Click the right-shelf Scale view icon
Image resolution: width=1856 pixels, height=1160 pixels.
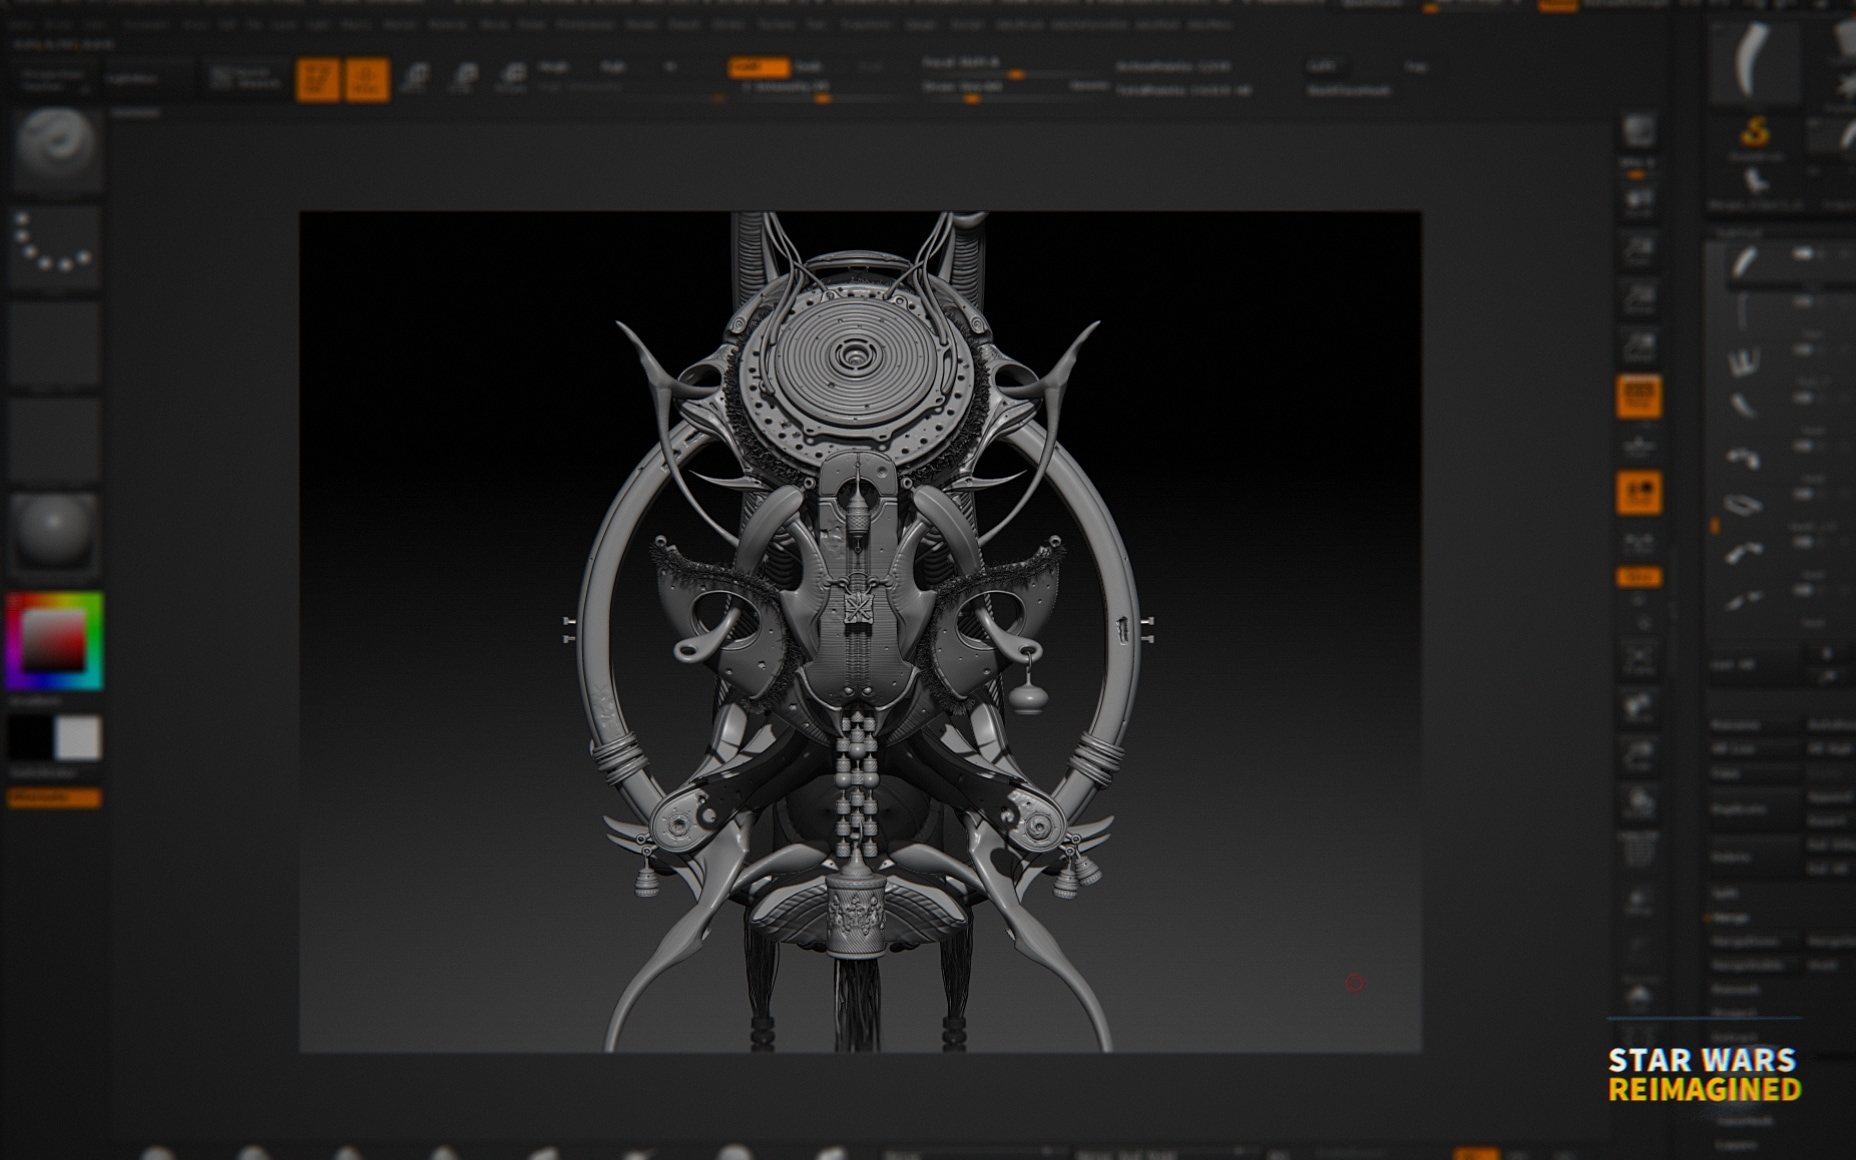[1638, 754]
